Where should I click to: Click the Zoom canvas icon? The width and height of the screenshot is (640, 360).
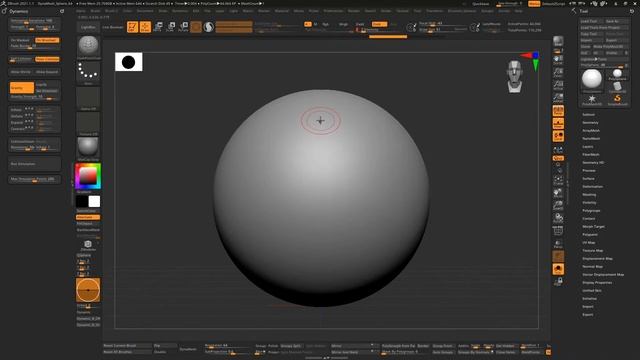[x=558, y=72]
